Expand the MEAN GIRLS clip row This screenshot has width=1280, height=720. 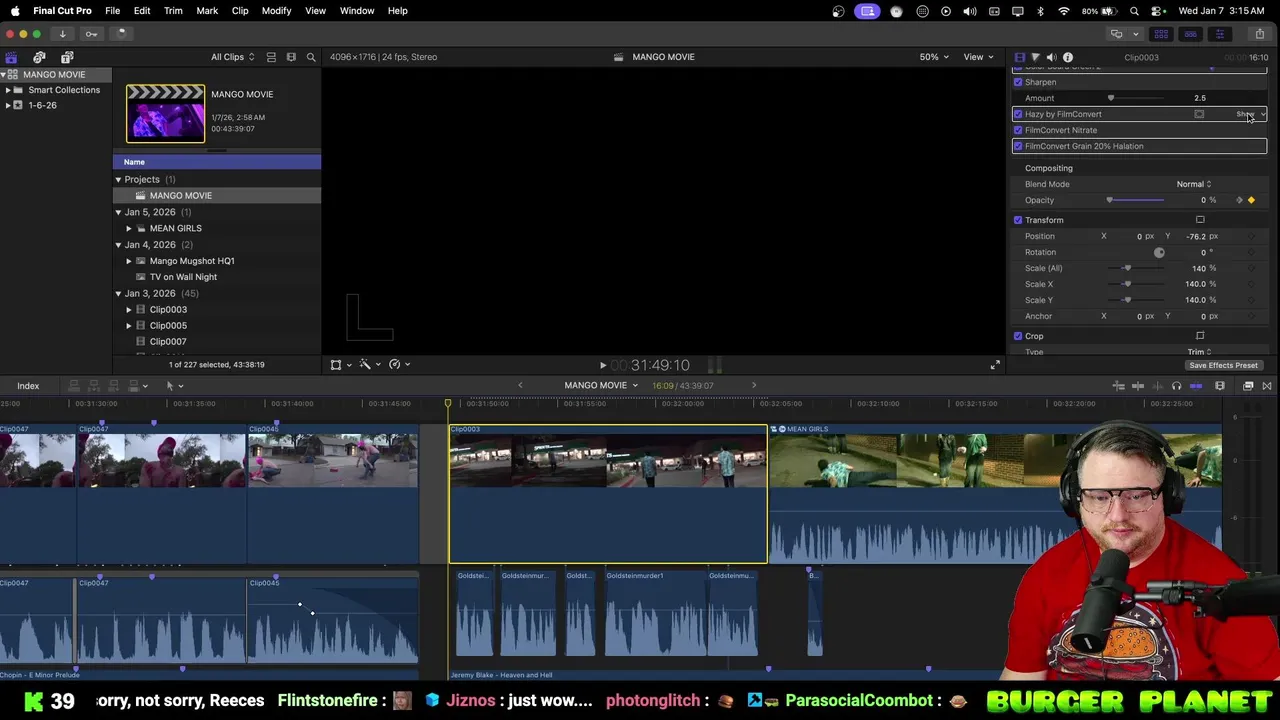[x=129, y=228]
